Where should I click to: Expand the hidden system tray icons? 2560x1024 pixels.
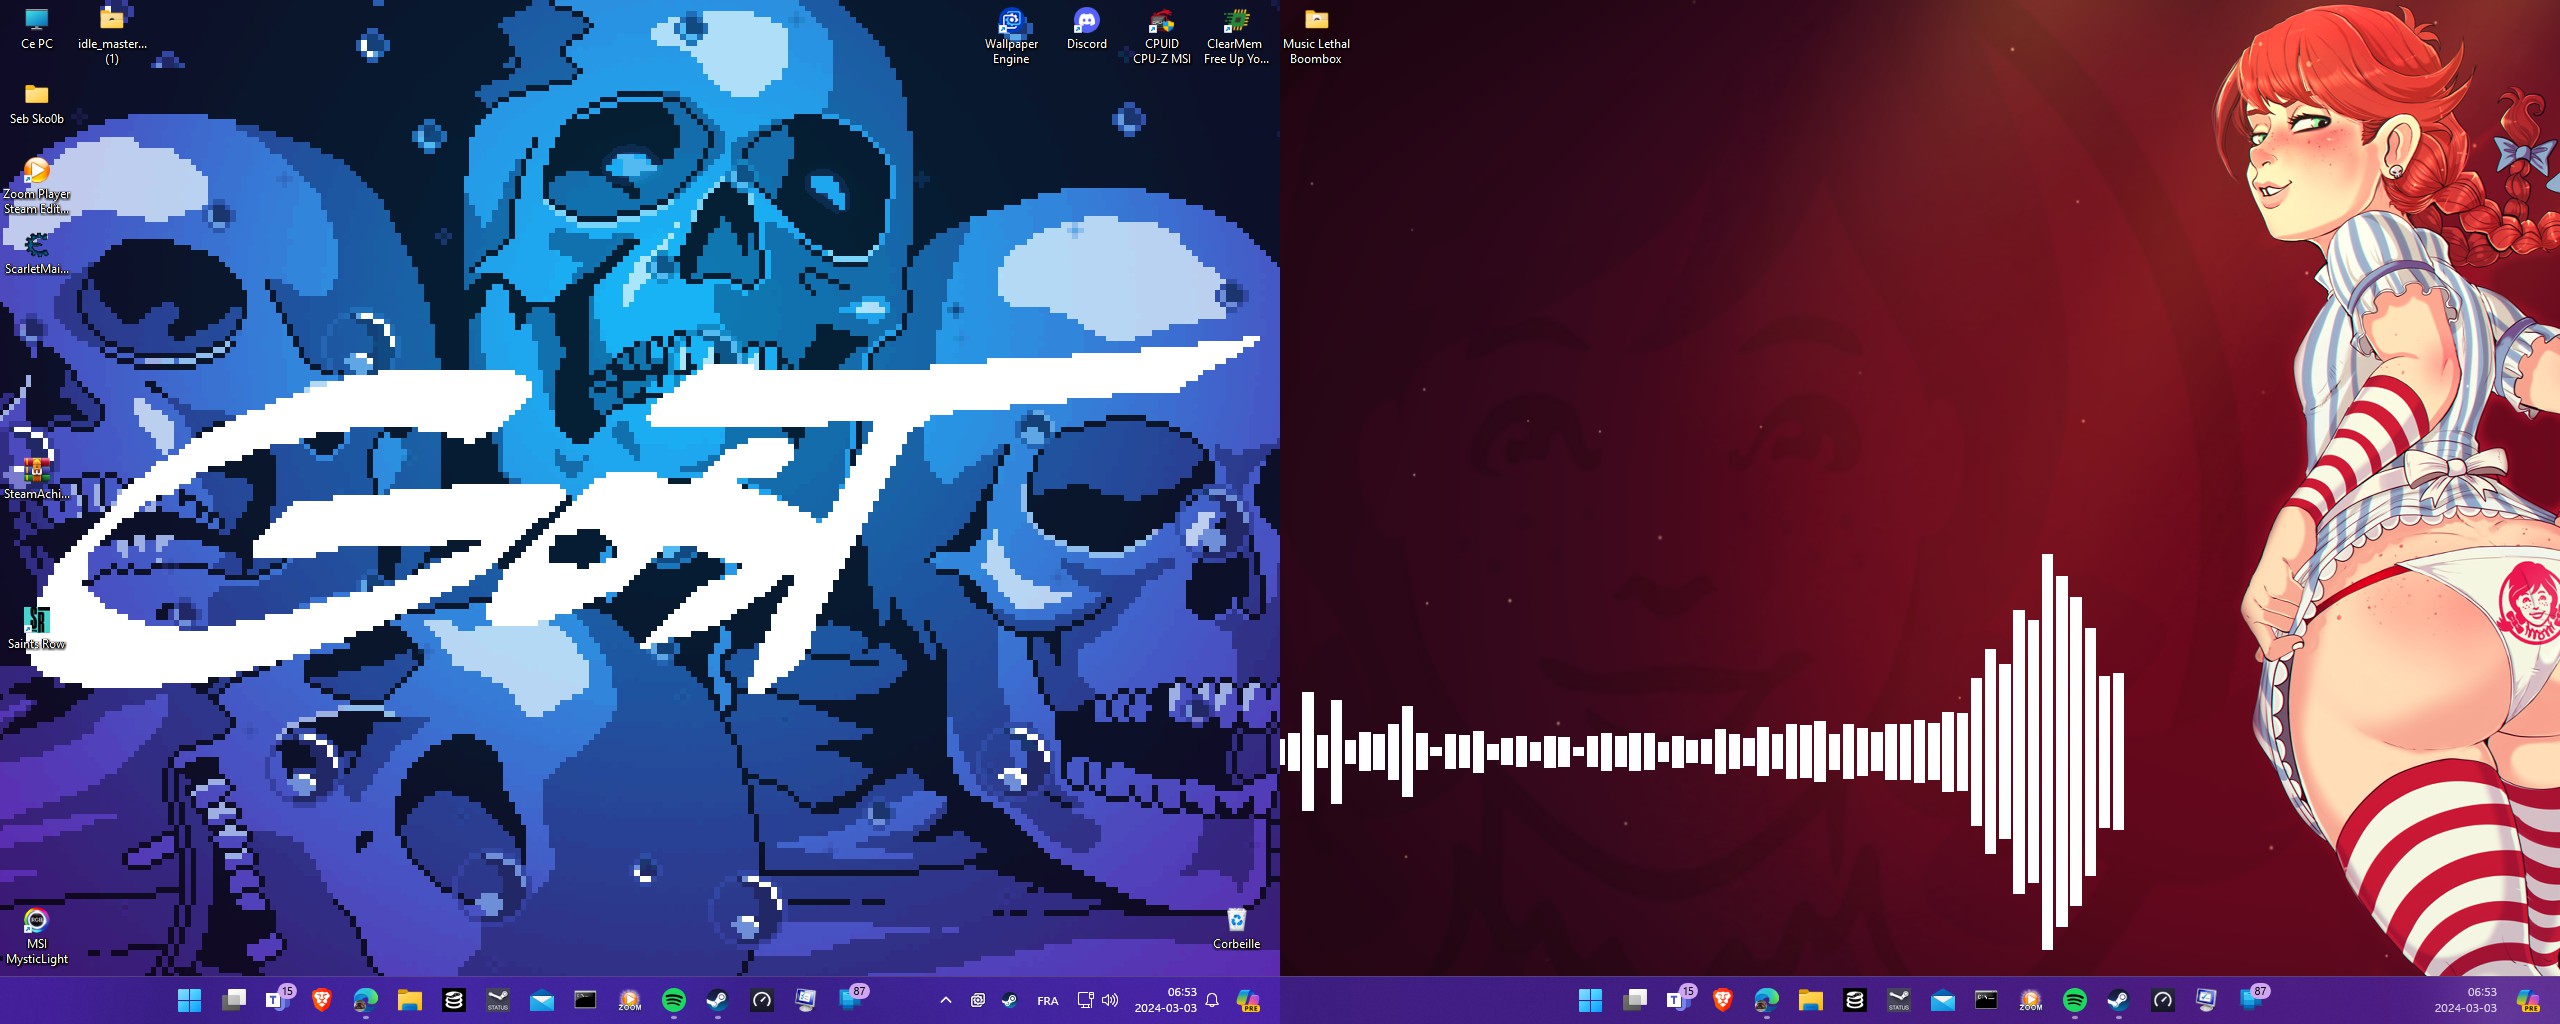click(x=945, y=1000)
